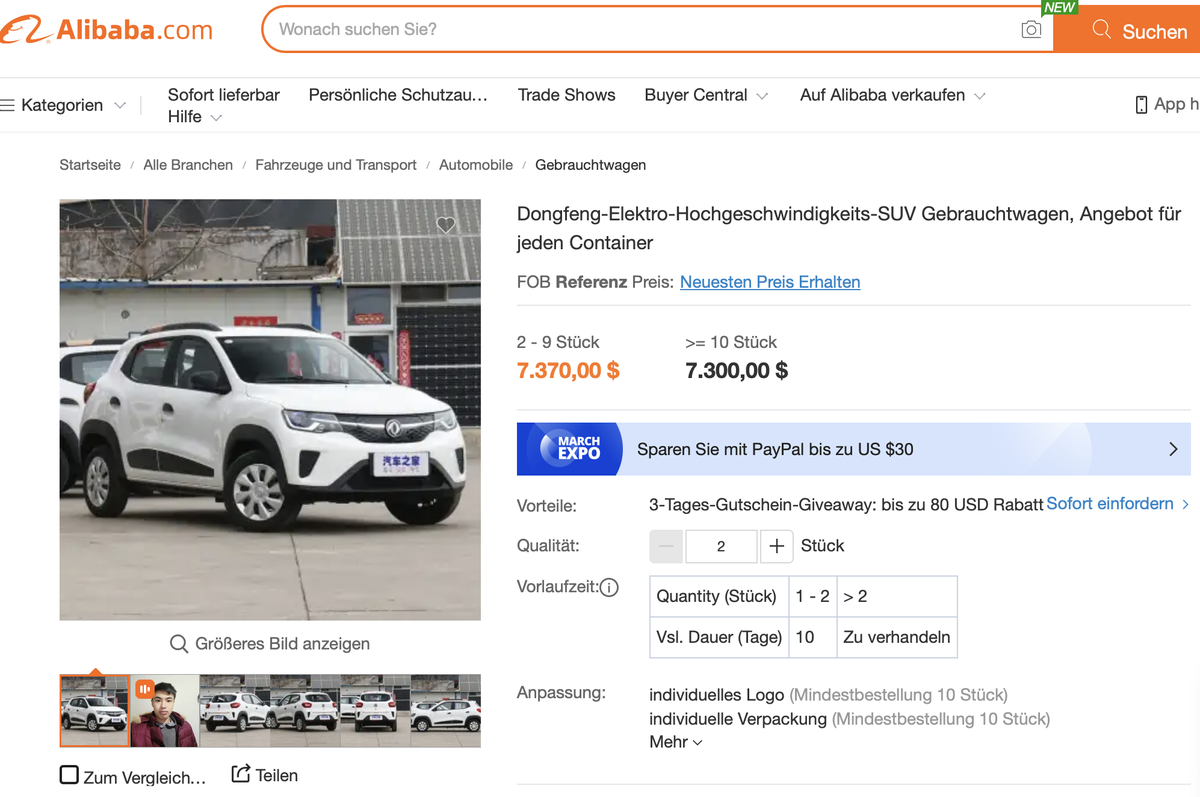Select the first car thumbnail
1200x797 pixels.
pos(95,711)
